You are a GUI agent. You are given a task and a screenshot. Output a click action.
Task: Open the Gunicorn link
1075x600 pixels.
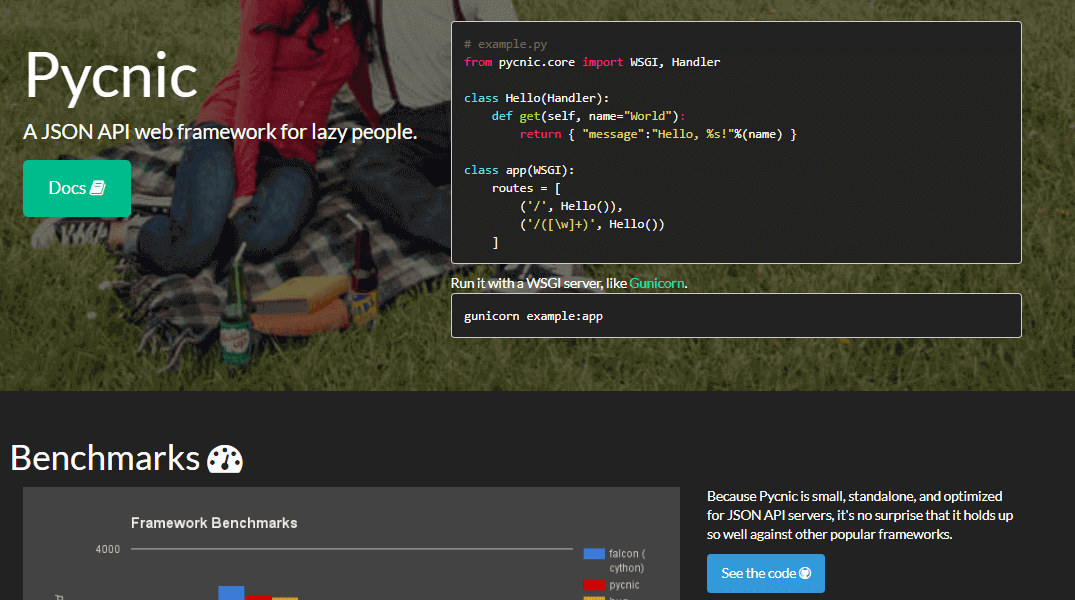coord(657,283)
